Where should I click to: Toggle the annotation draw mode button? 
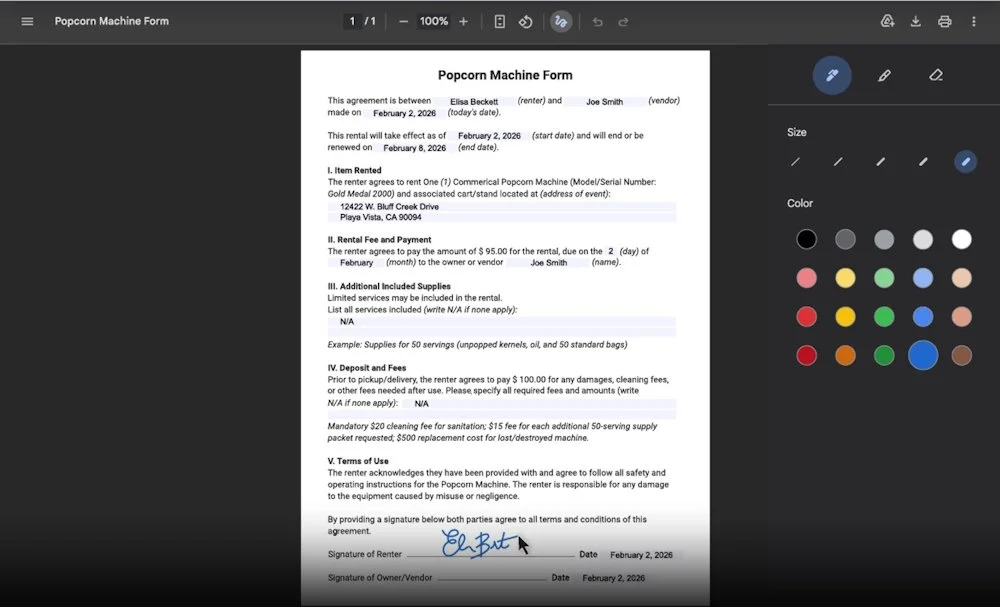(561, 21)
